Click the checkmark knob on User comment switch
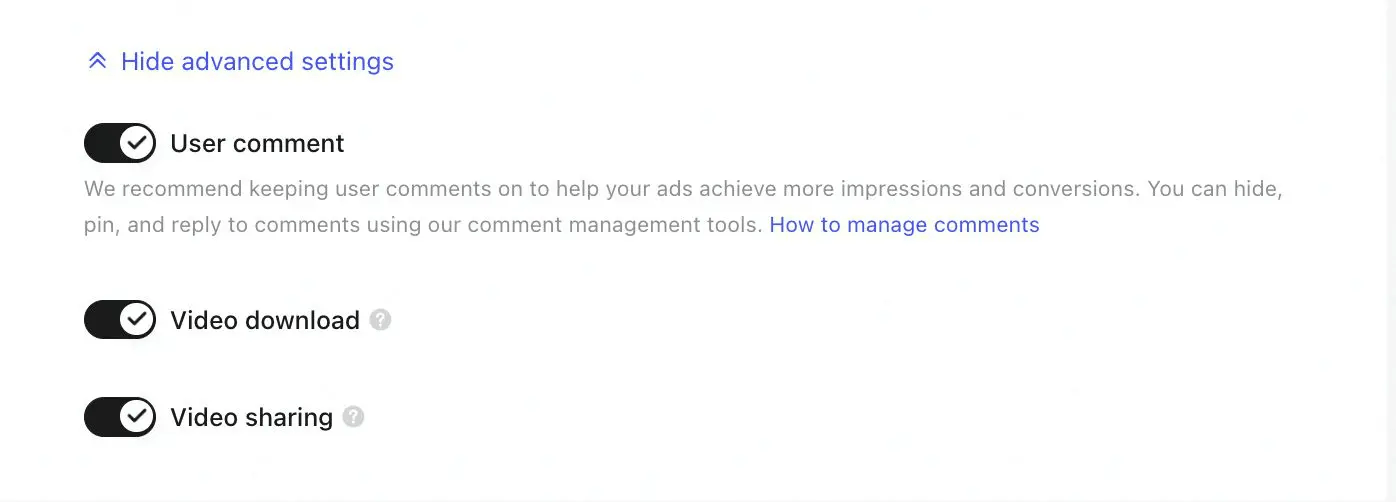 (x=137, y=143)
